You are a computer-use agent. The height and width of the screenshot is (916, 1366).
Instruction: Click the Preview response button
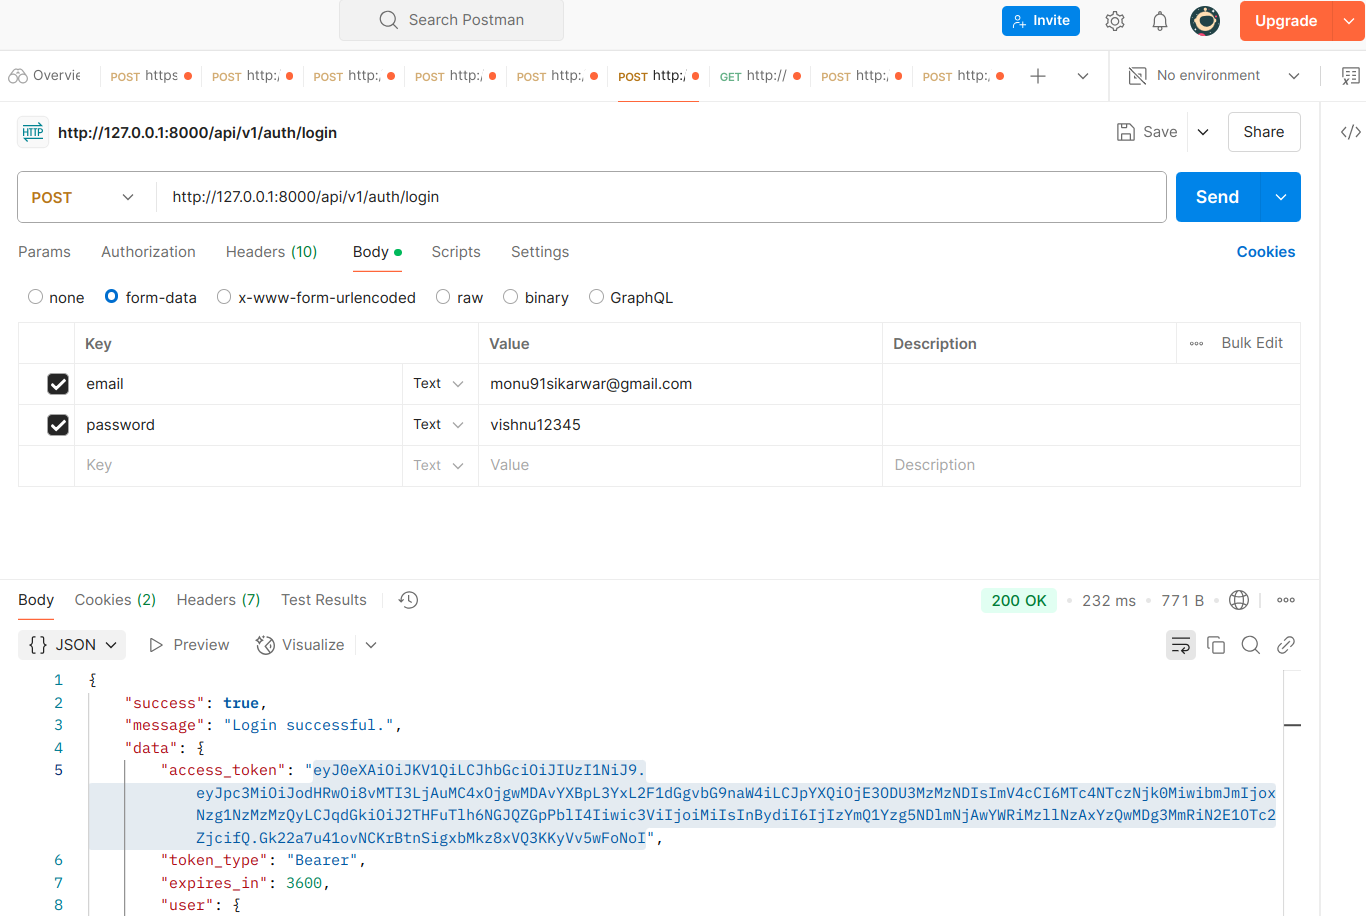pos(189,645)
